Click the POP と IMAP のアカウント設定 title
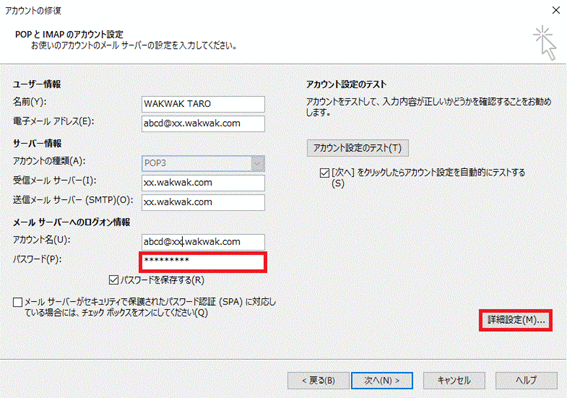This screenshot has height=398, width=567. coord(69,34)
